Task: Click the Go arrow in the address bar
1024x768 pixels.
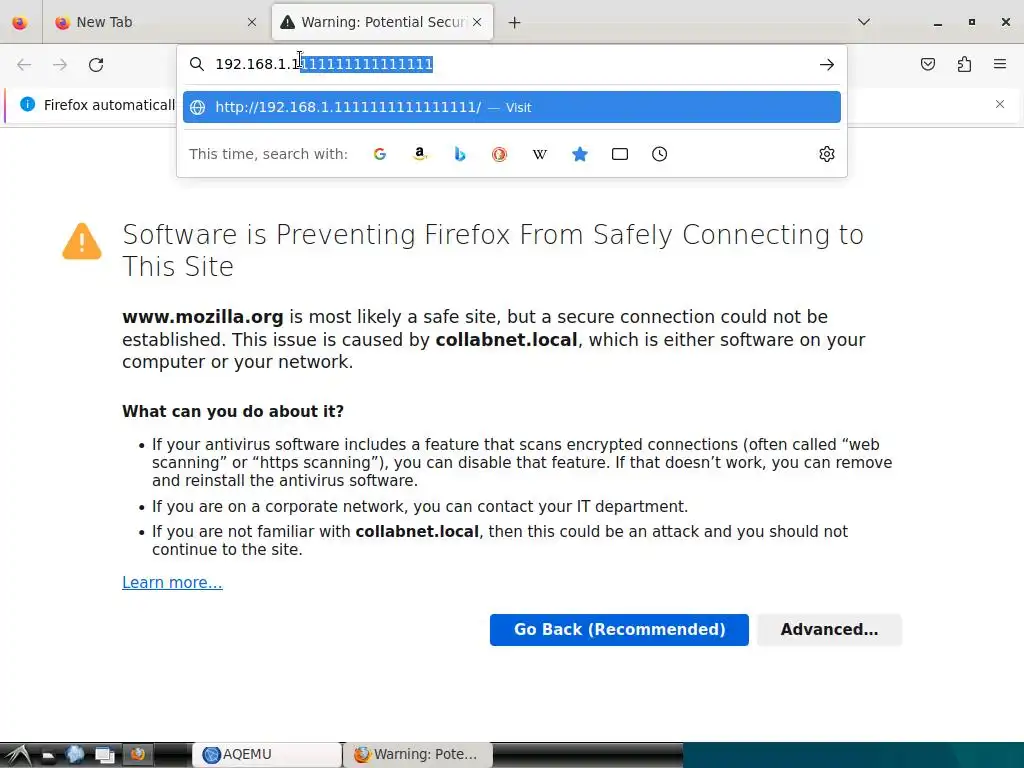Action: pos(827,64)
